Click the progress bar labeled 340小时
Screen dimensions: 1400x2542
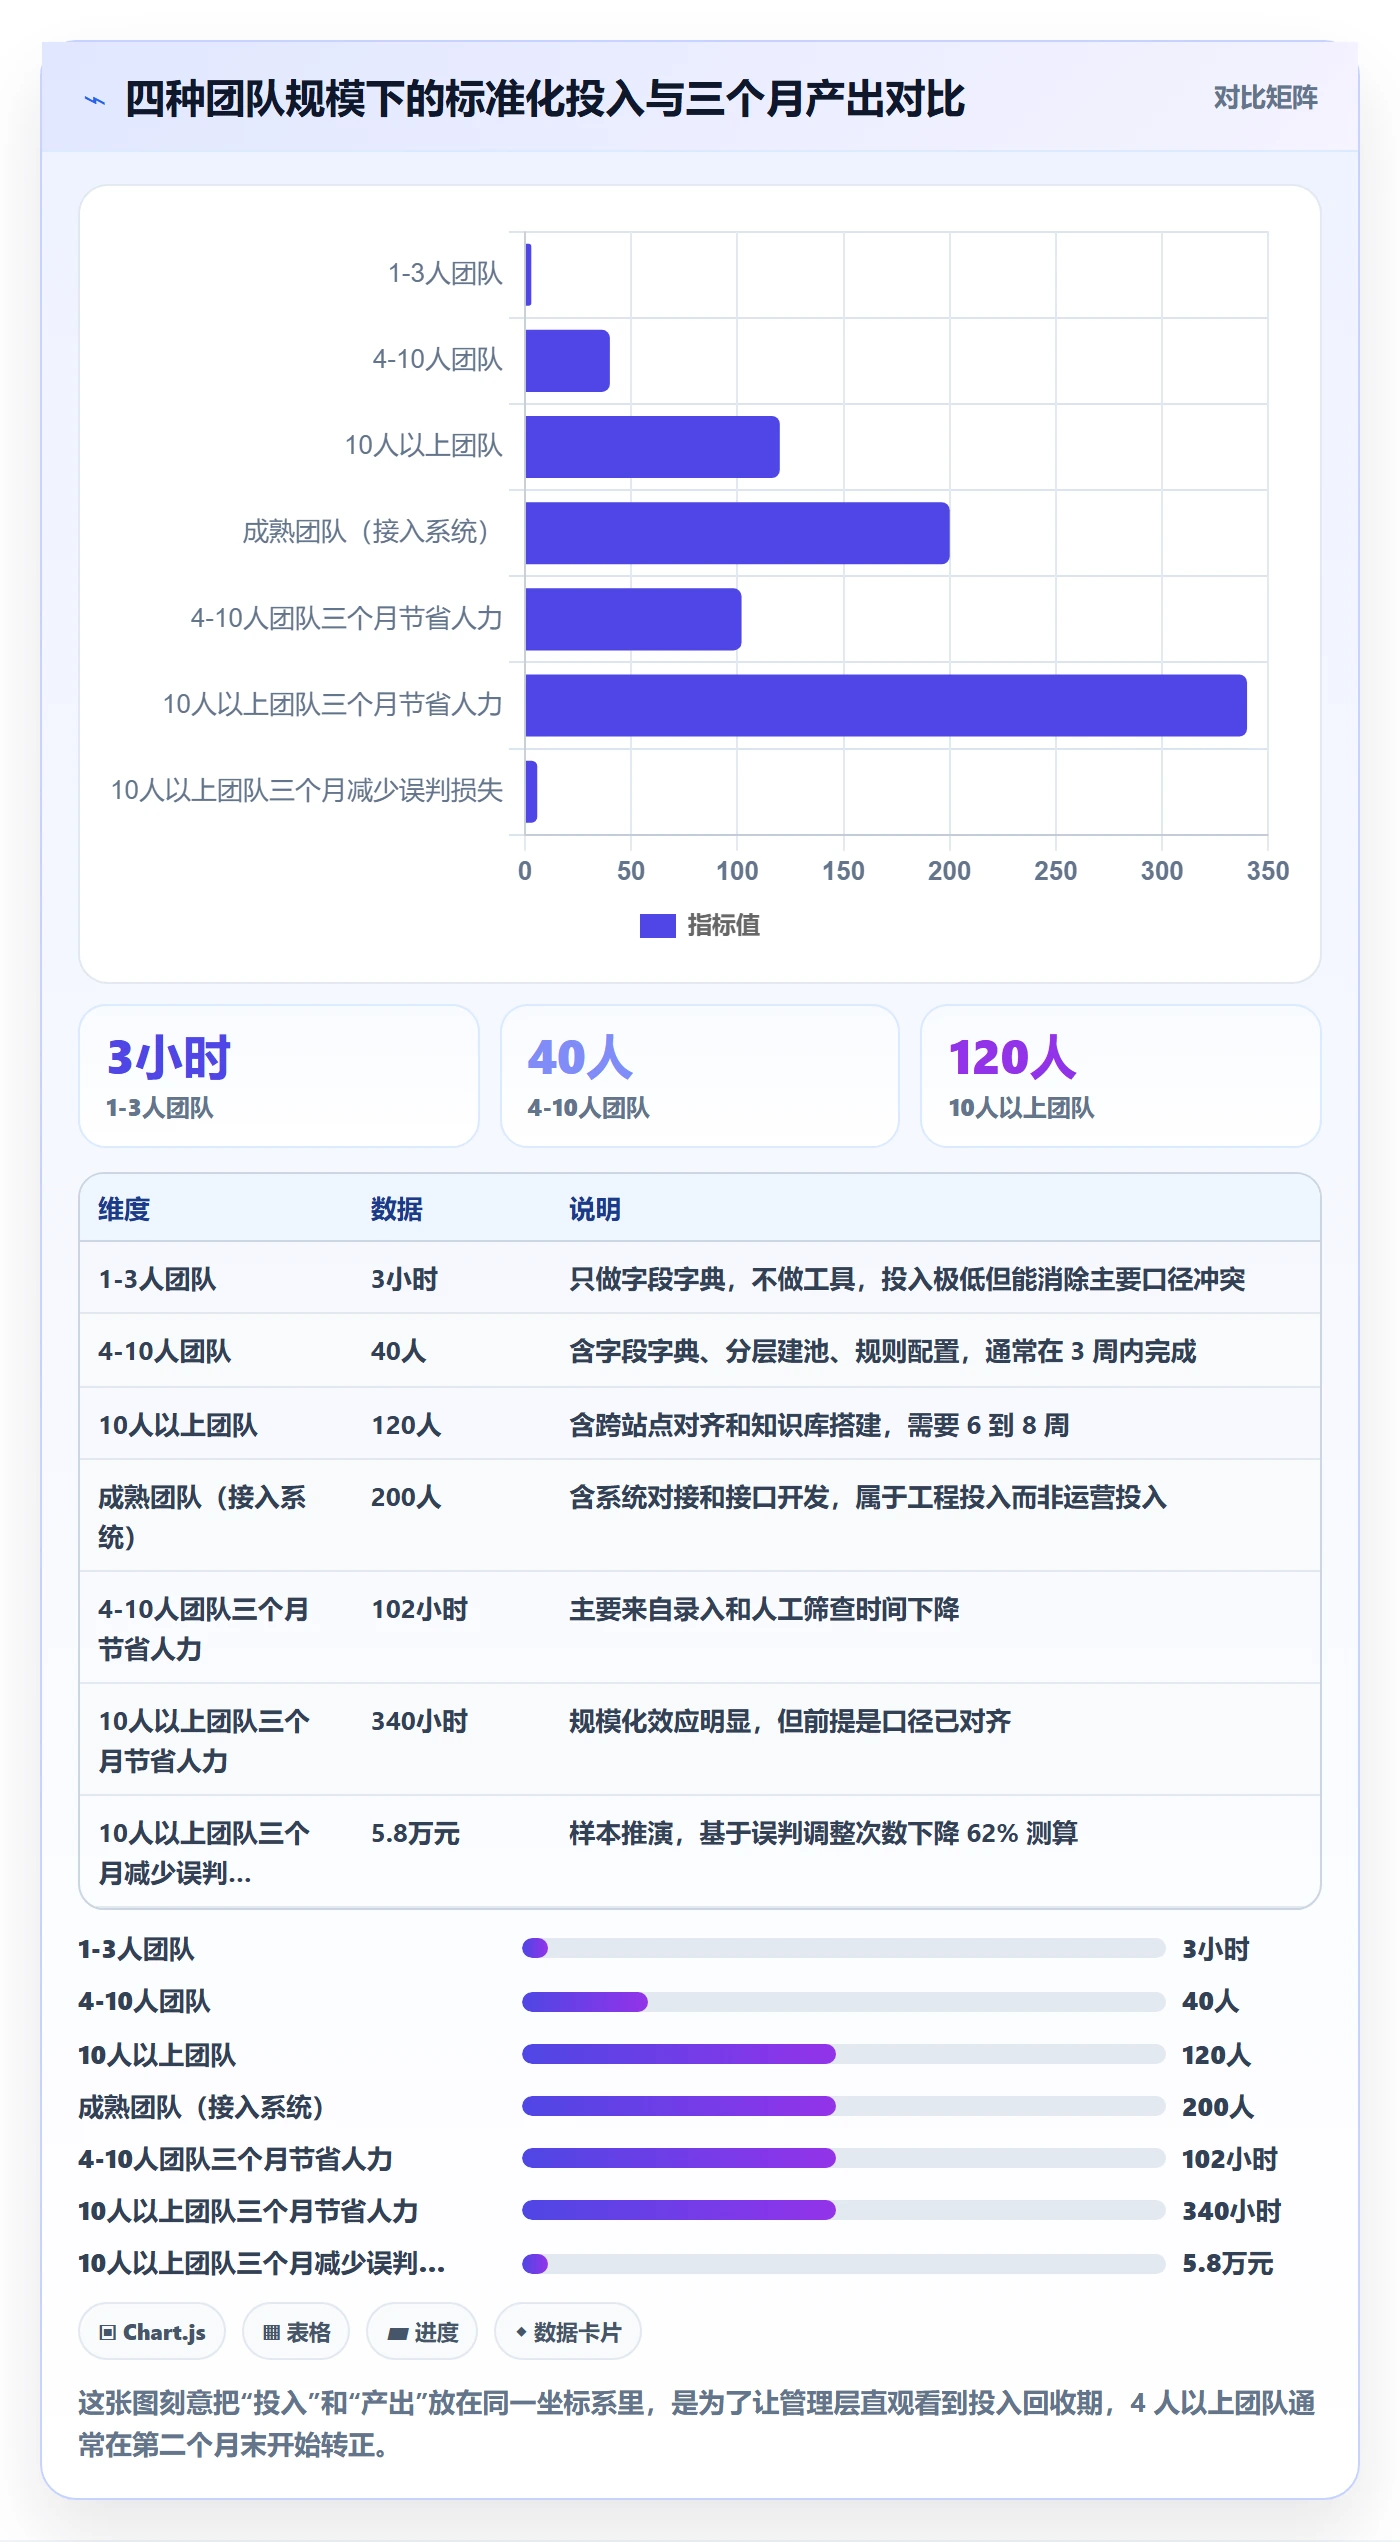tap(843, 2210)
